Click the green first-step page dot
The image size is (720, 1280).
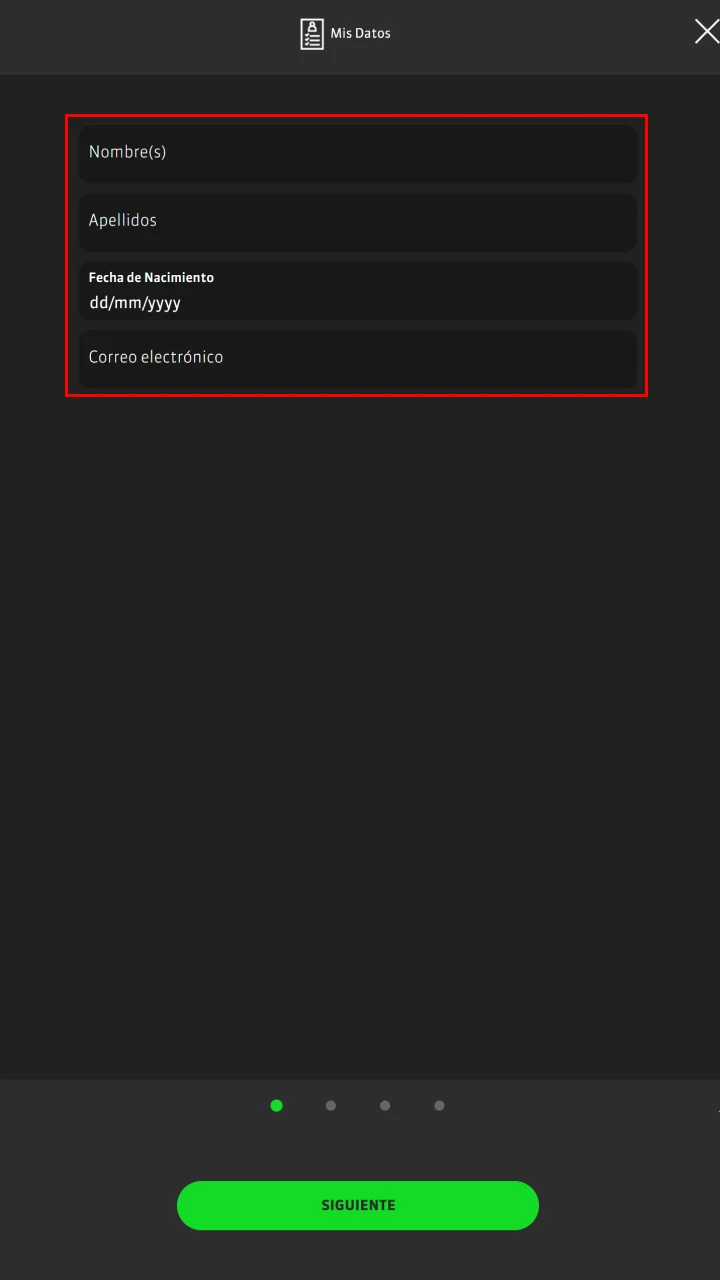pyautogui.click(x=277, y=1105)
